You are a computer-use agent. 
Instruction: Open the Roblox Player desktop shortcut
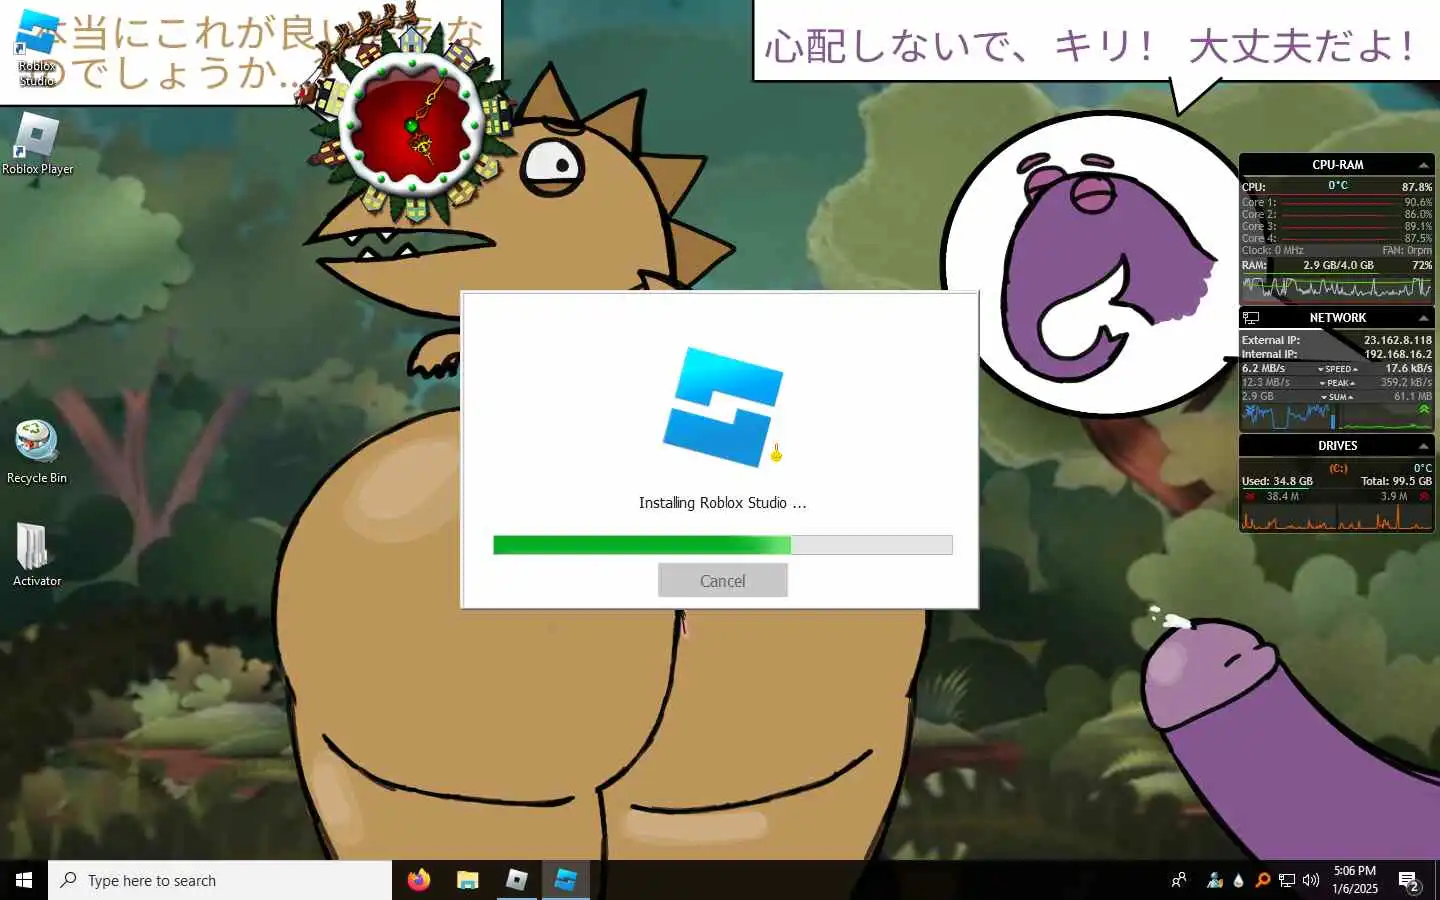(x=37, y=143)
